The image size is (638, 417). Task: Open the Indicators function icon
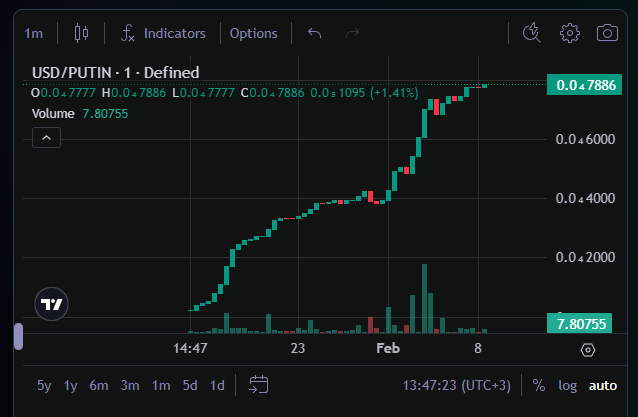(x=128, y=33)
